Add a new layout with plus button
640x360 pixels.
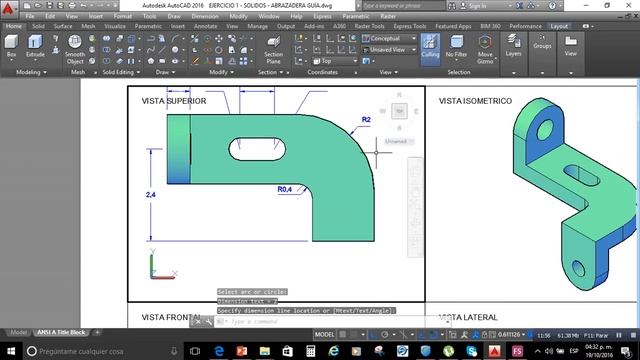[97, 332]
